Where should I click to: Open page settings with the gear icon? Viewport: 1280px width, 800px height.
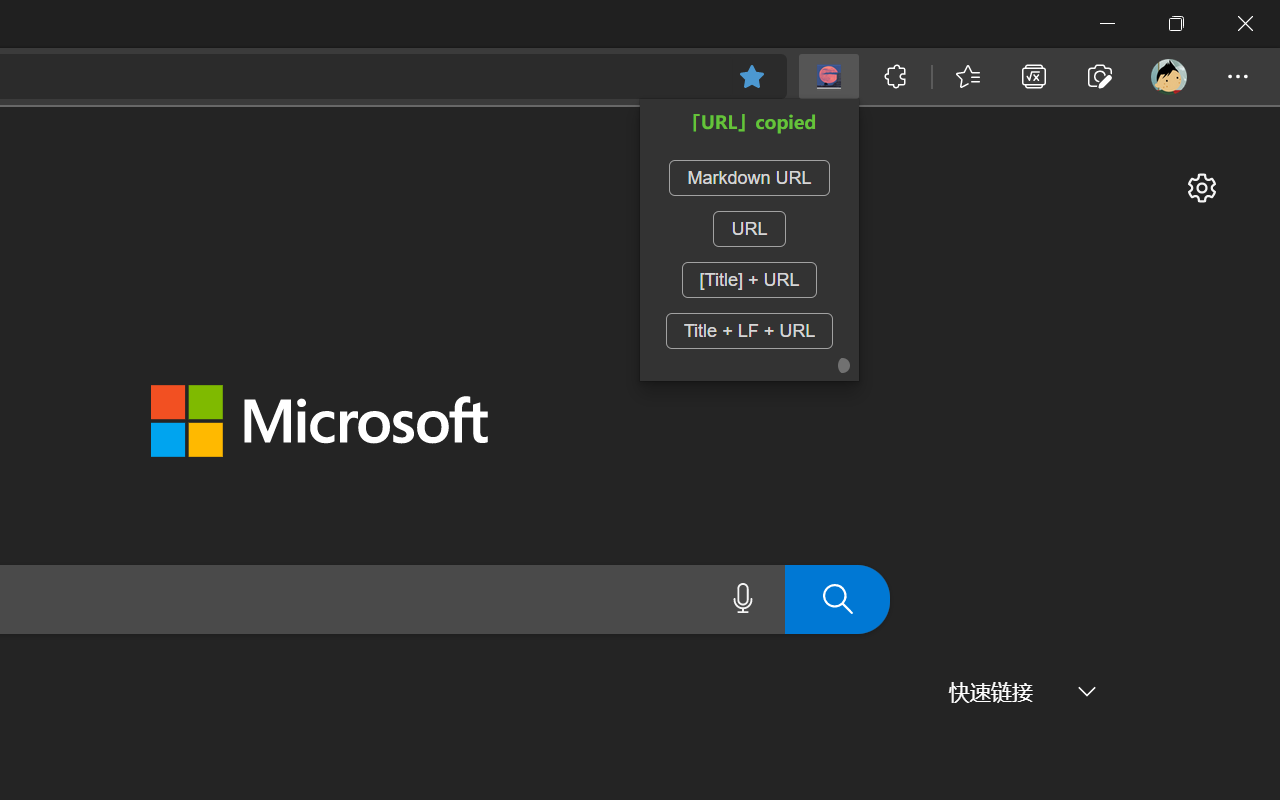[x=1201, y=188]
